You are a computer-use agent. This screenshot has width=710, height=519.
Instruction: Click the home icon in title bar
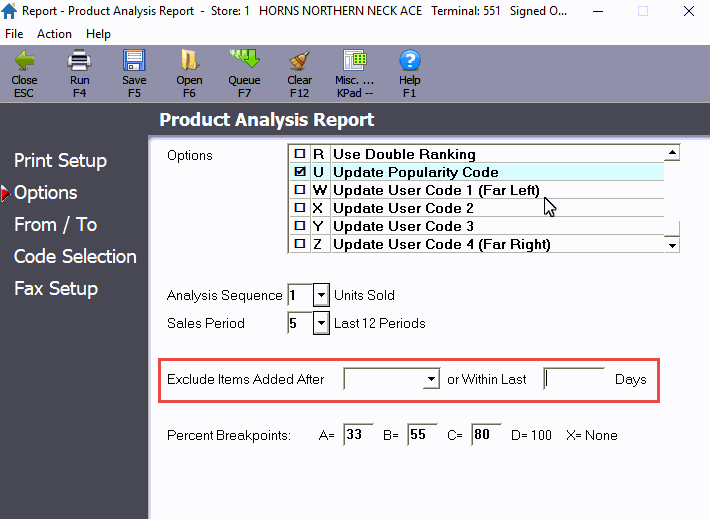[9, 11]
